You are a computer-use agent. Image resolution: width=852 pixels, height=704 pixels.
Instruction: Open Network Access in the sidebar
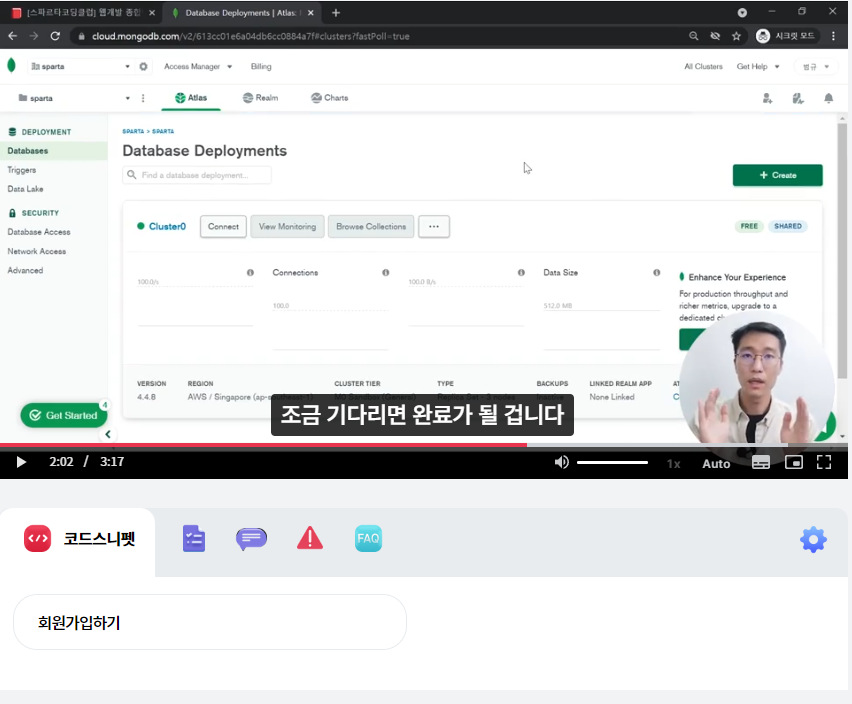(37, 252)
